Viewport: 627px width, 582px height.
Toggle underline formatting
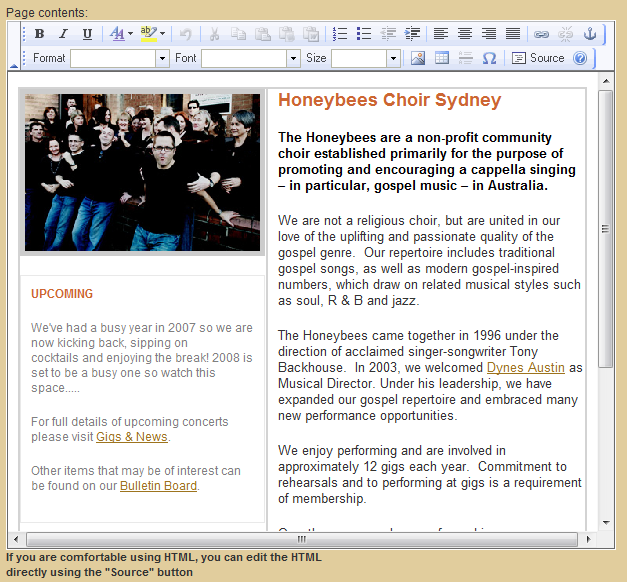87,34
